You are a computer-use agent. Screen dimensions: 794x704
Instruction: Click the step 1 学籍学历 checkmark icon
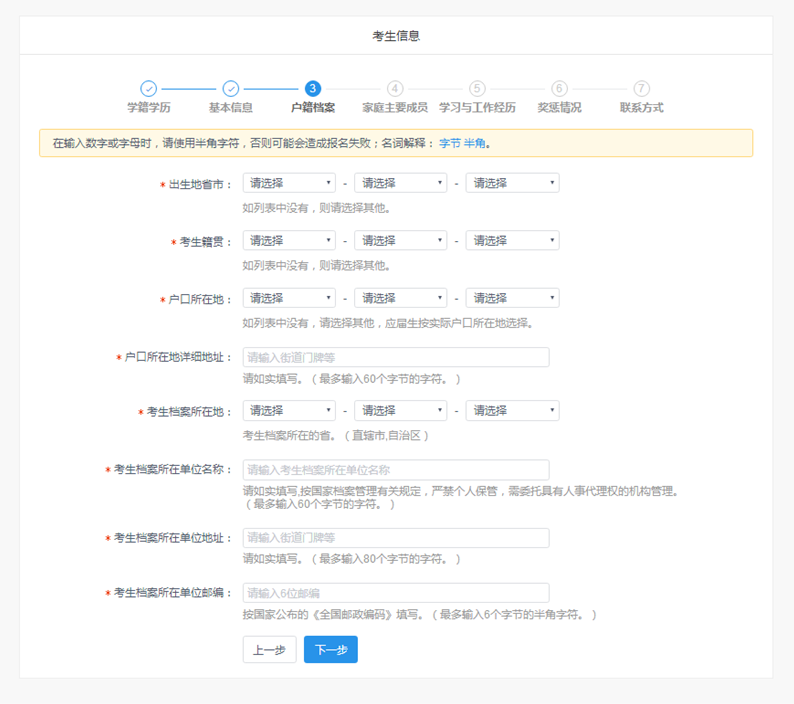148,89
